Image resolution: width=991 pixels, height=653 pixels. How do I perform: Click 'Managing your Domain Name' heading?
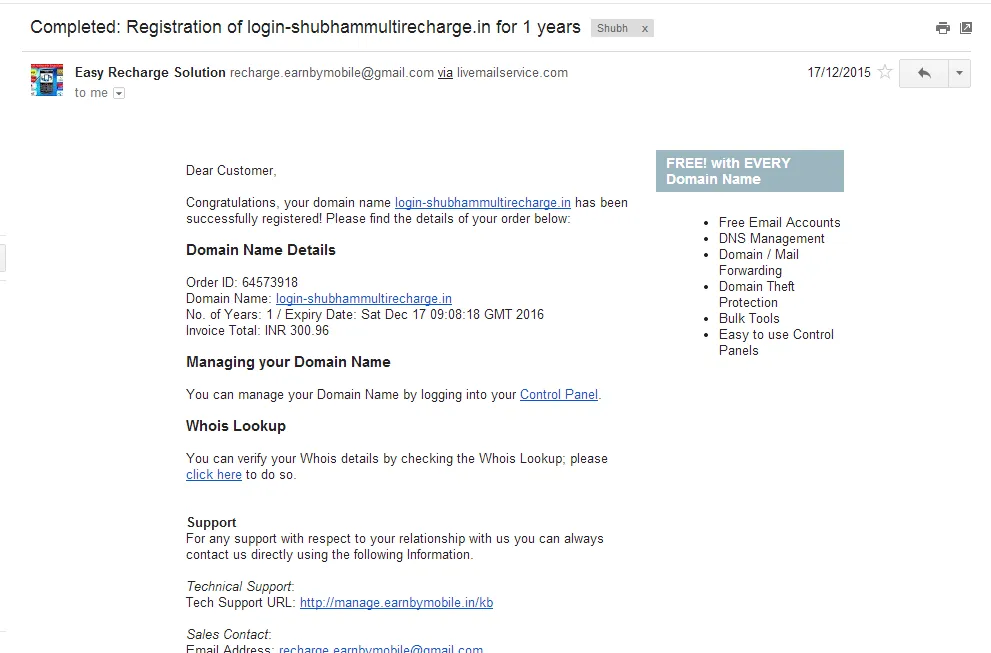288,362
